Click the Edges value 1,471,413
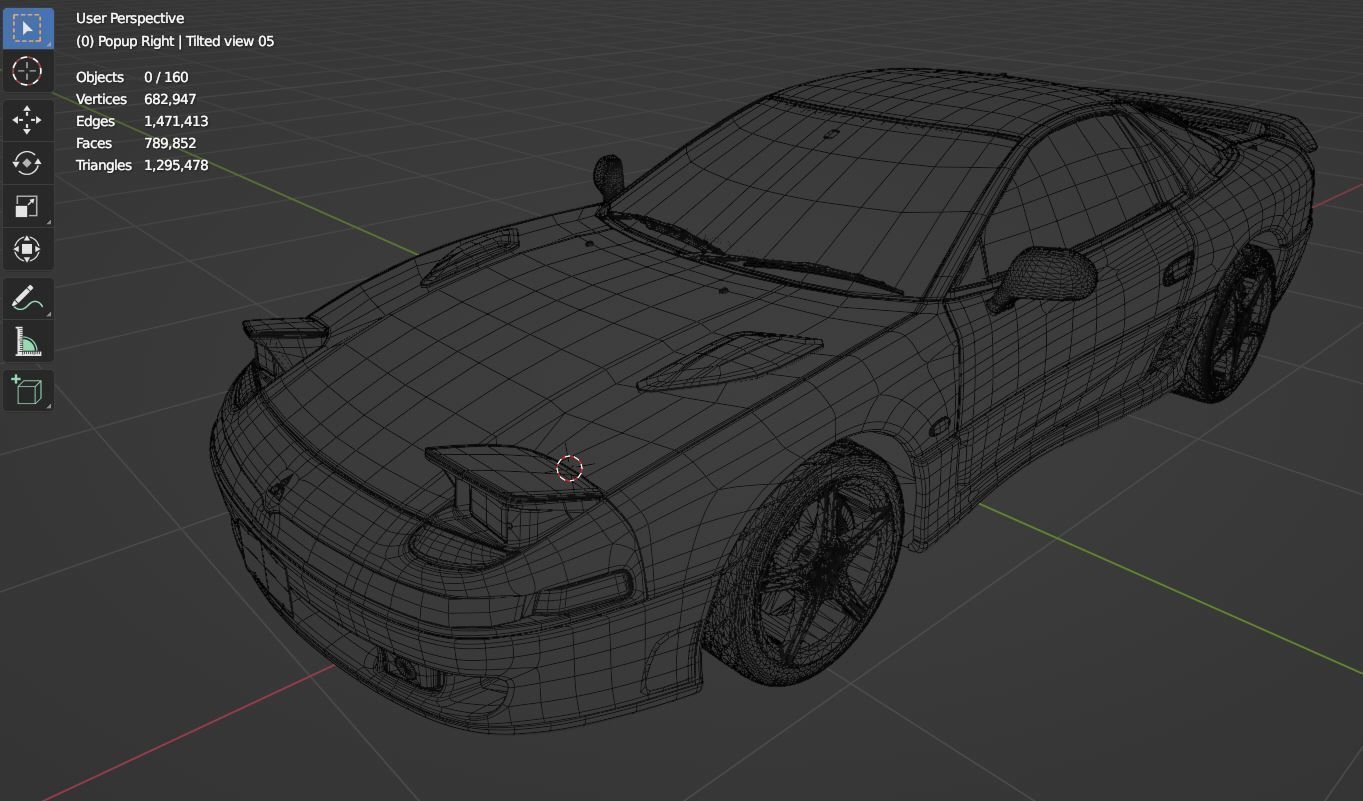The image size is (1363, 801). 176,121
